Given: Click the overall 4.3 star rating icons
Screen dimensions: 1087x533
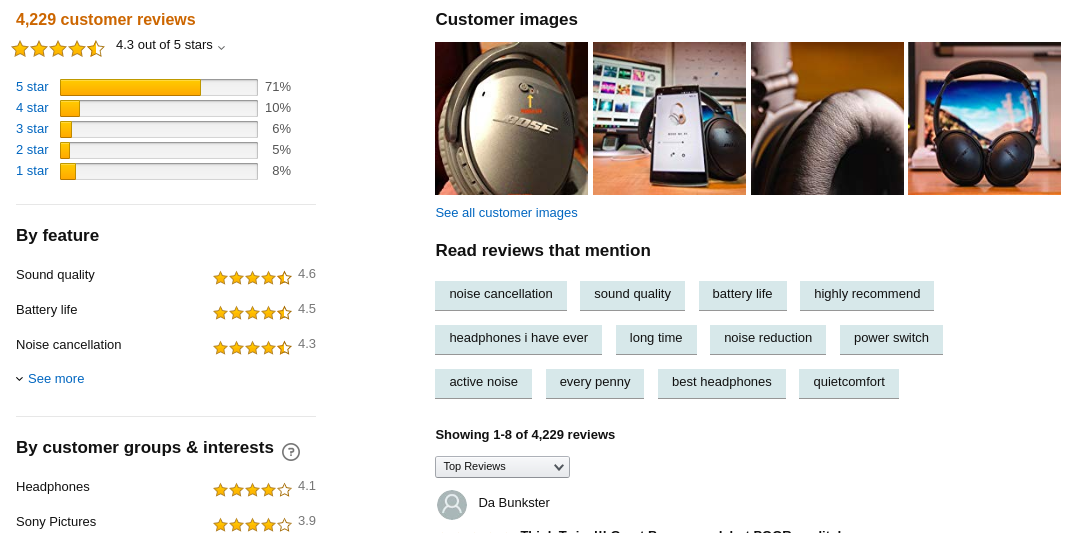Looking at the screenshot, I should point(58,49).
